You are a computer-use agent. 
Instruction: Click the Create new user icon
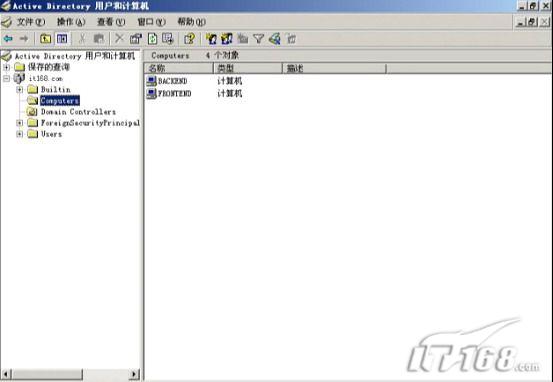pyautogui.click(x=211, y=38)
